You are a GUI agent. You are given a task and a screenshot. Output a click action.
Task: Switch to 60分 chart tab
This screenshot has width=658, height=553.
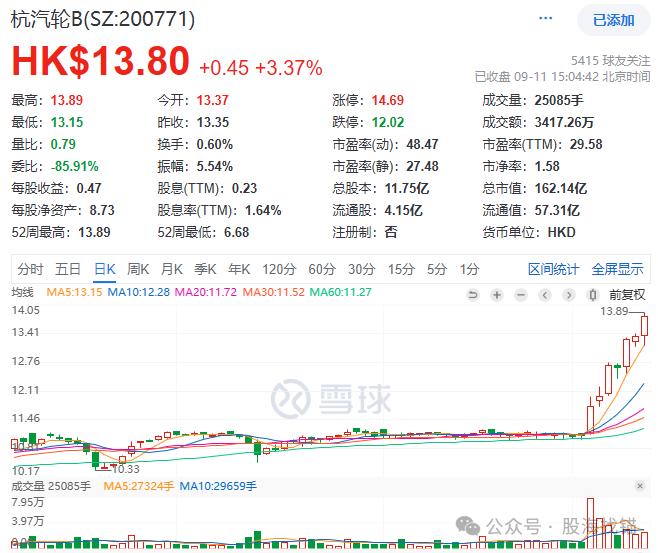(322, 269)
